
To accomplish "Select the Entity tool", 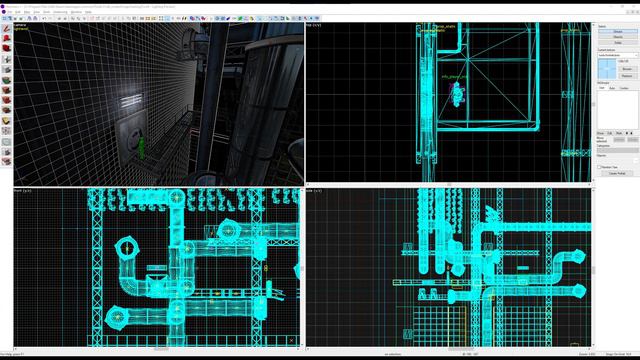I will (x=6, y=59).
